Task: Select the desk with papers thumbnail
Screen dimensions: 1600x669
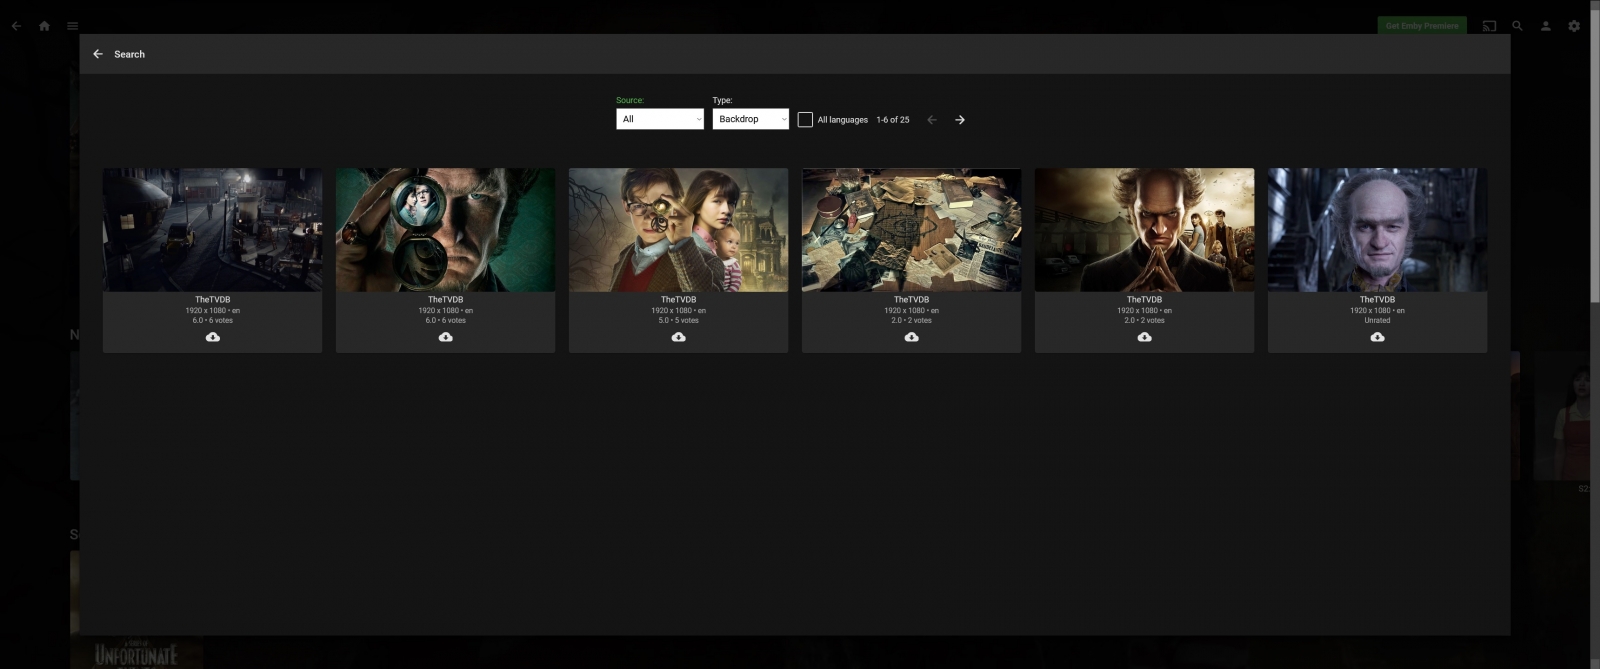Action: 912,230
